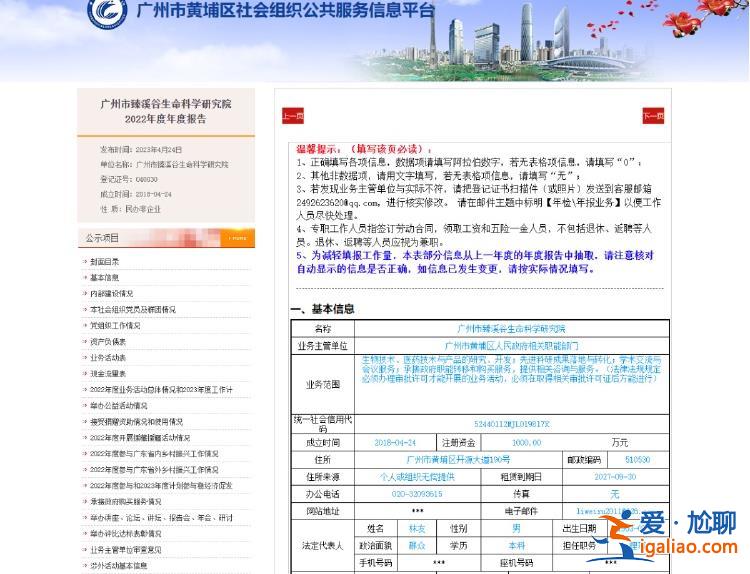
Task: Open 接受捐赠资助情况和使用情况 sidebar item
Action: pyautogui.click(x=136, y=422)
